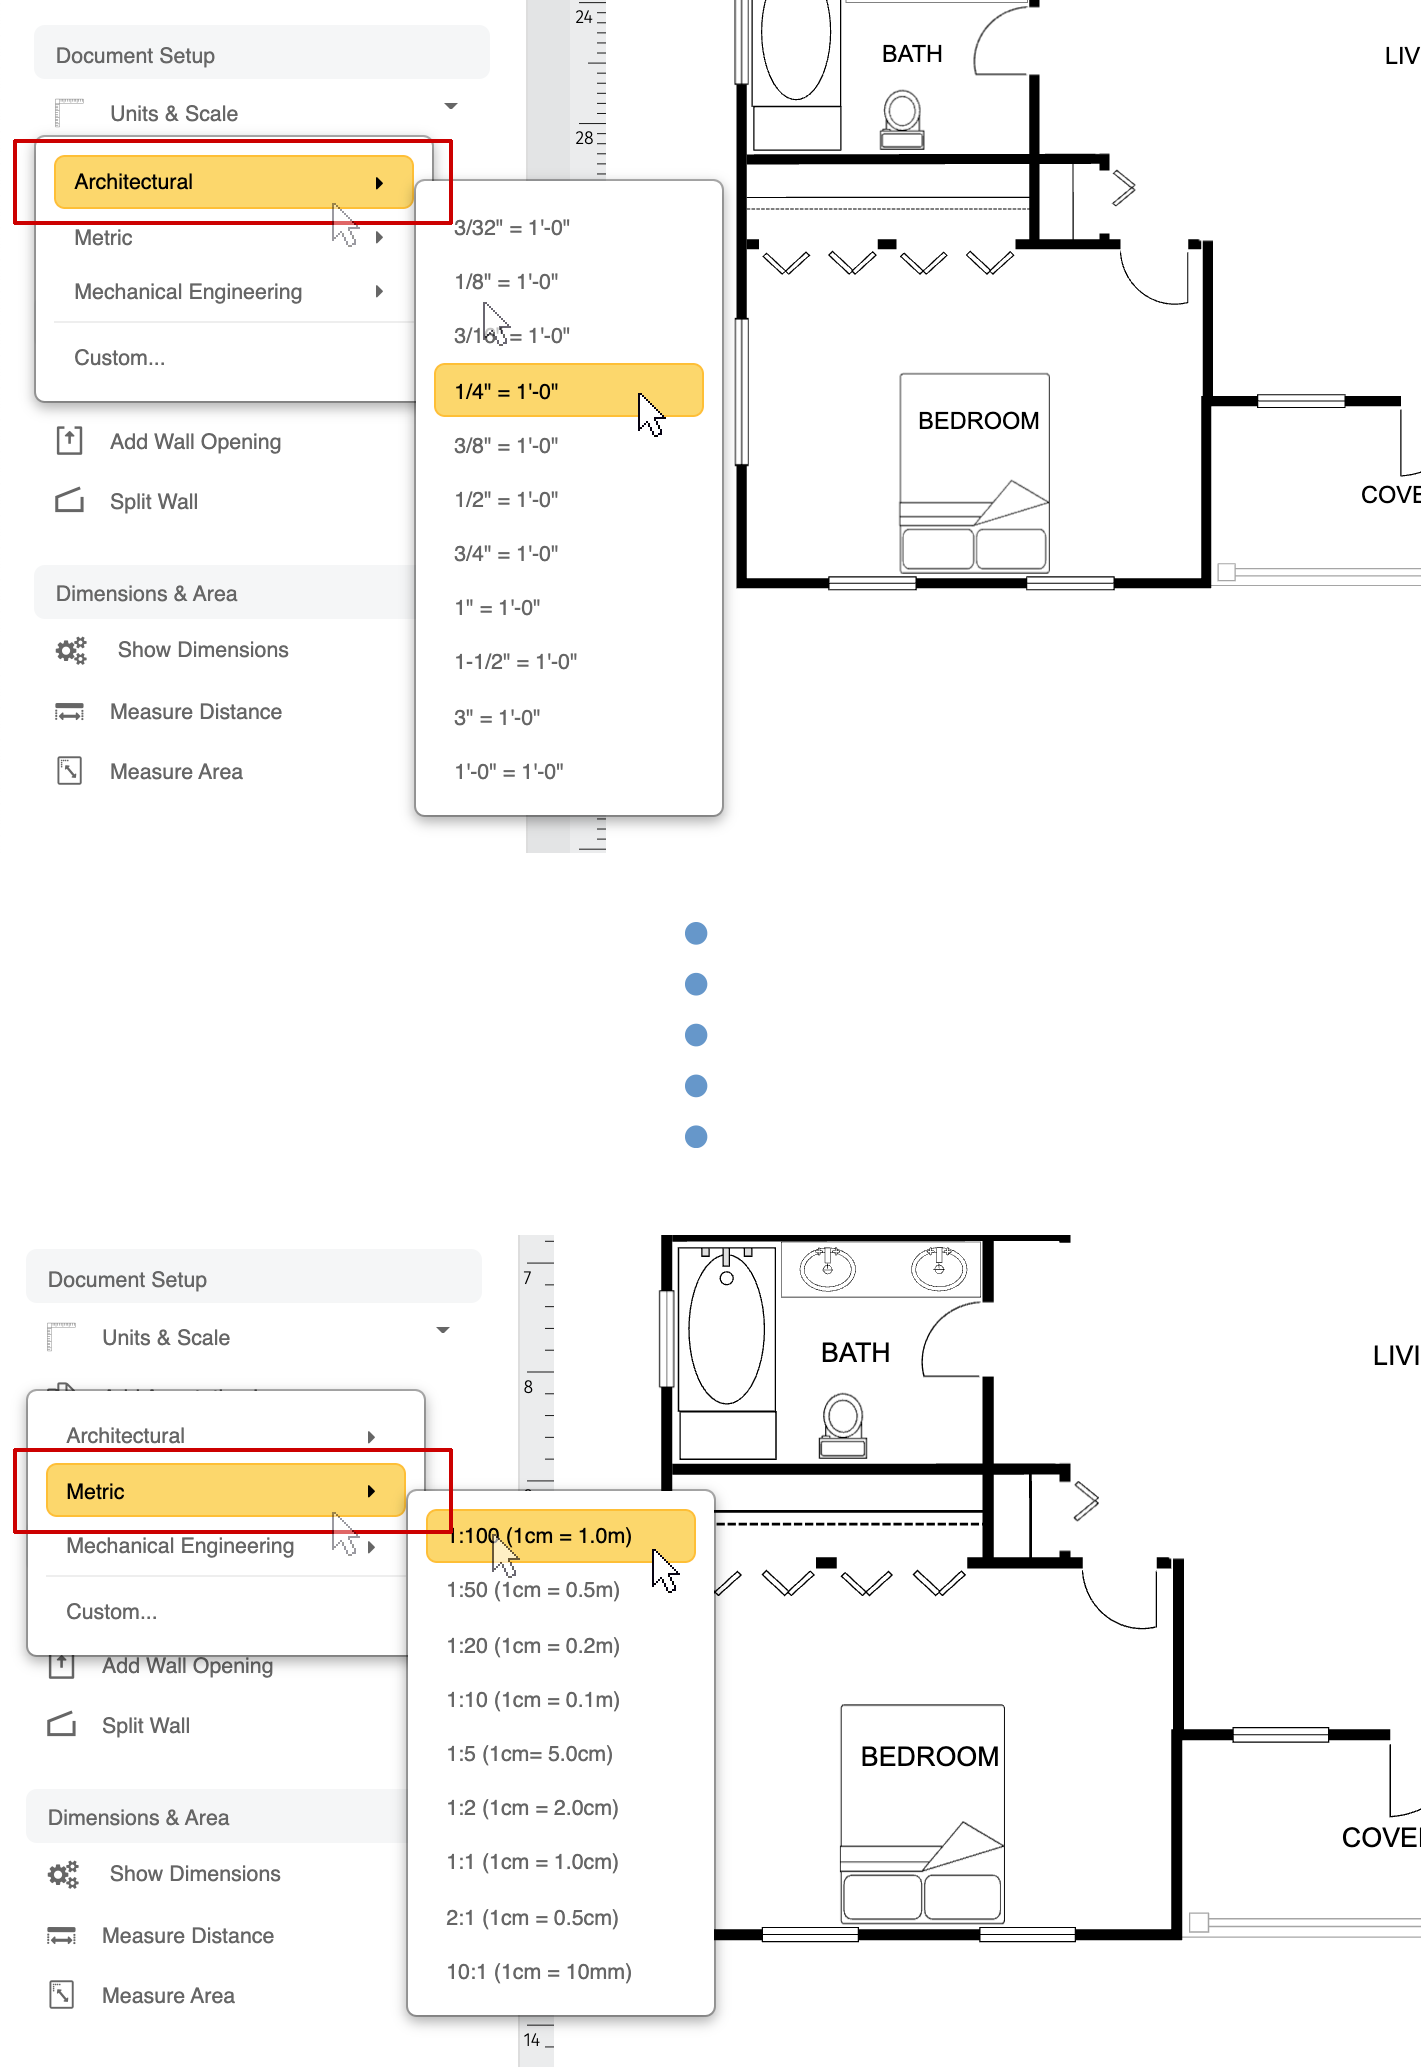Click Show Dimensions gear icon in lower panel
Viewport: 1421px width, 2071px height.
tap(63, 1874)
